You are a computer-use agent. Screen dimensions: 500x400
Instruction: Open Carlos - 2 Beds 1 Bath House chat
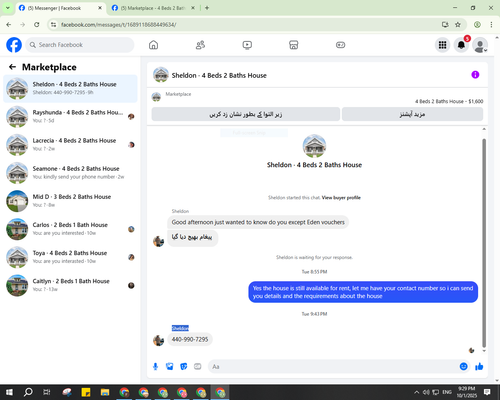70,229
